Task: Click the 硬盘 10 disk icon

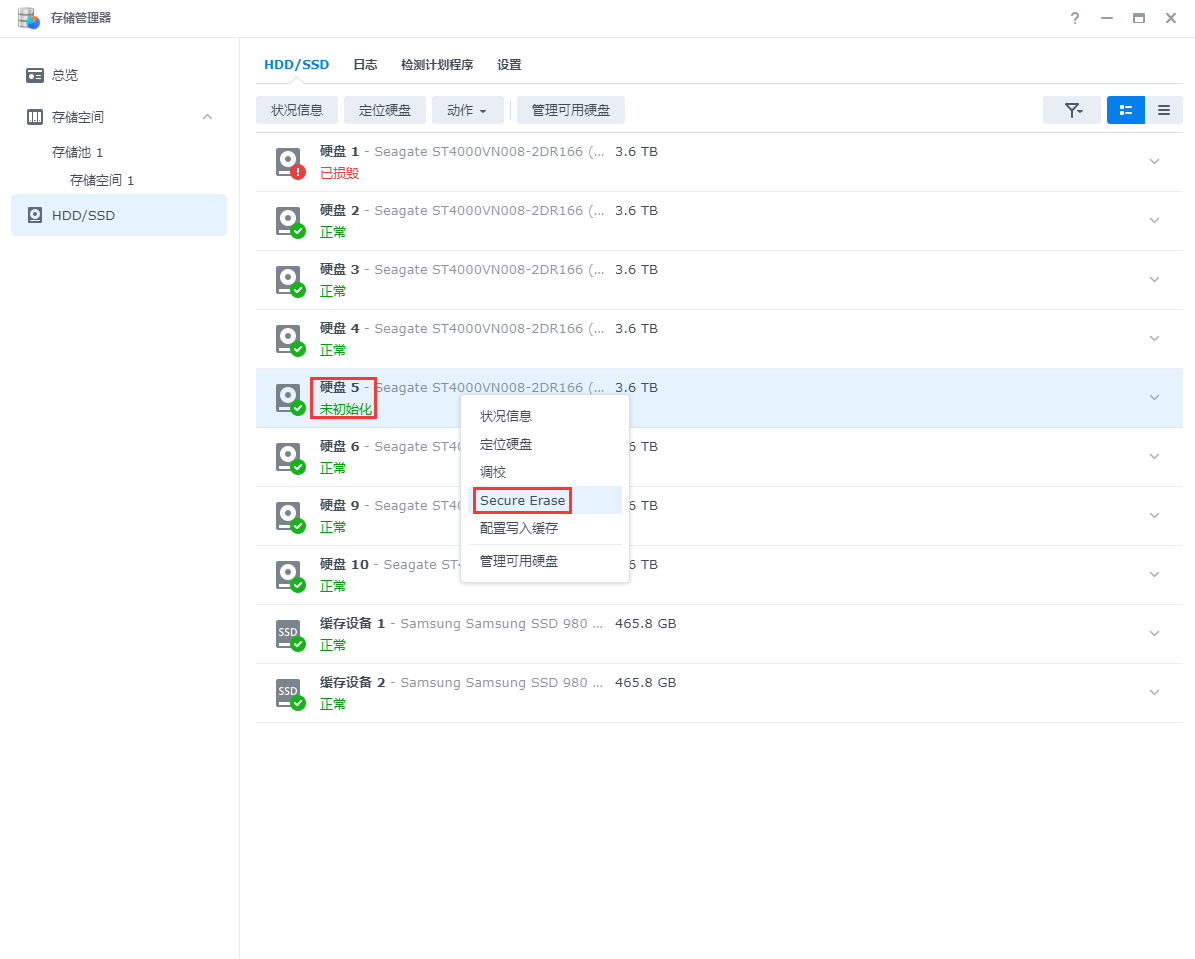Action: click(x=288, y=575)
